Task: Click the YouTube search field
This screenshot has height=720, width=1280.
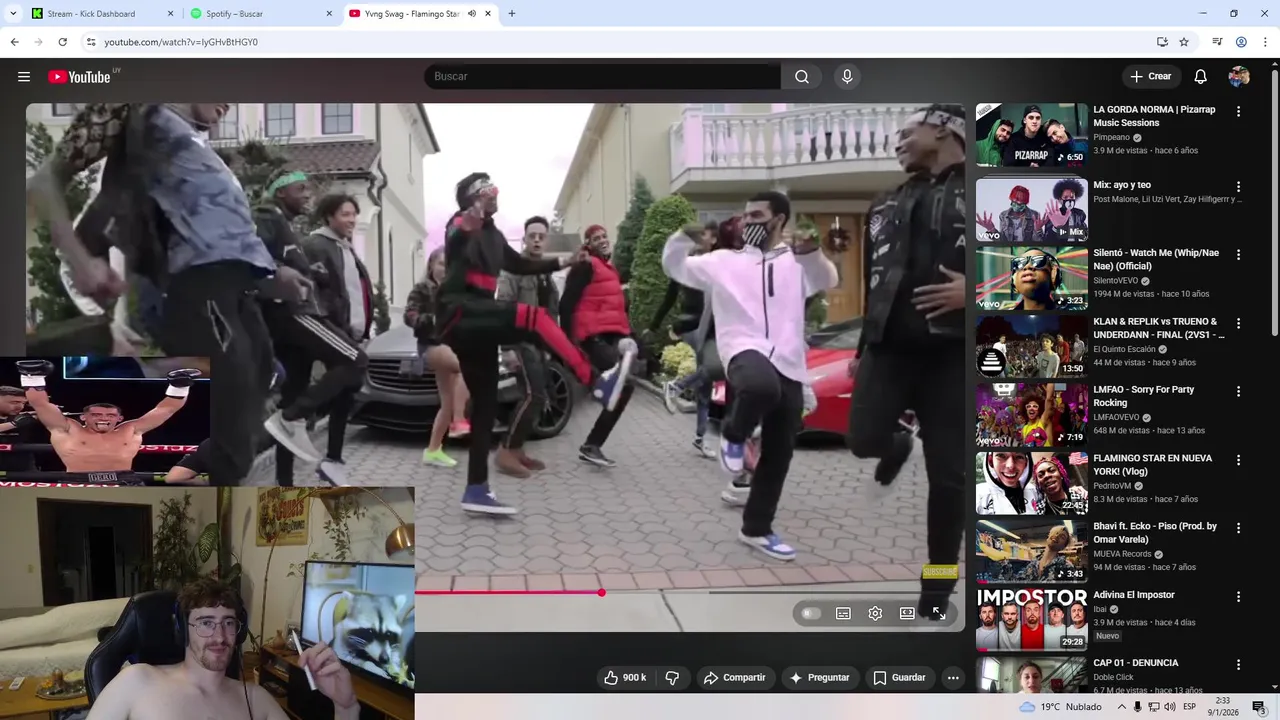Action: [x=602, y=77]
